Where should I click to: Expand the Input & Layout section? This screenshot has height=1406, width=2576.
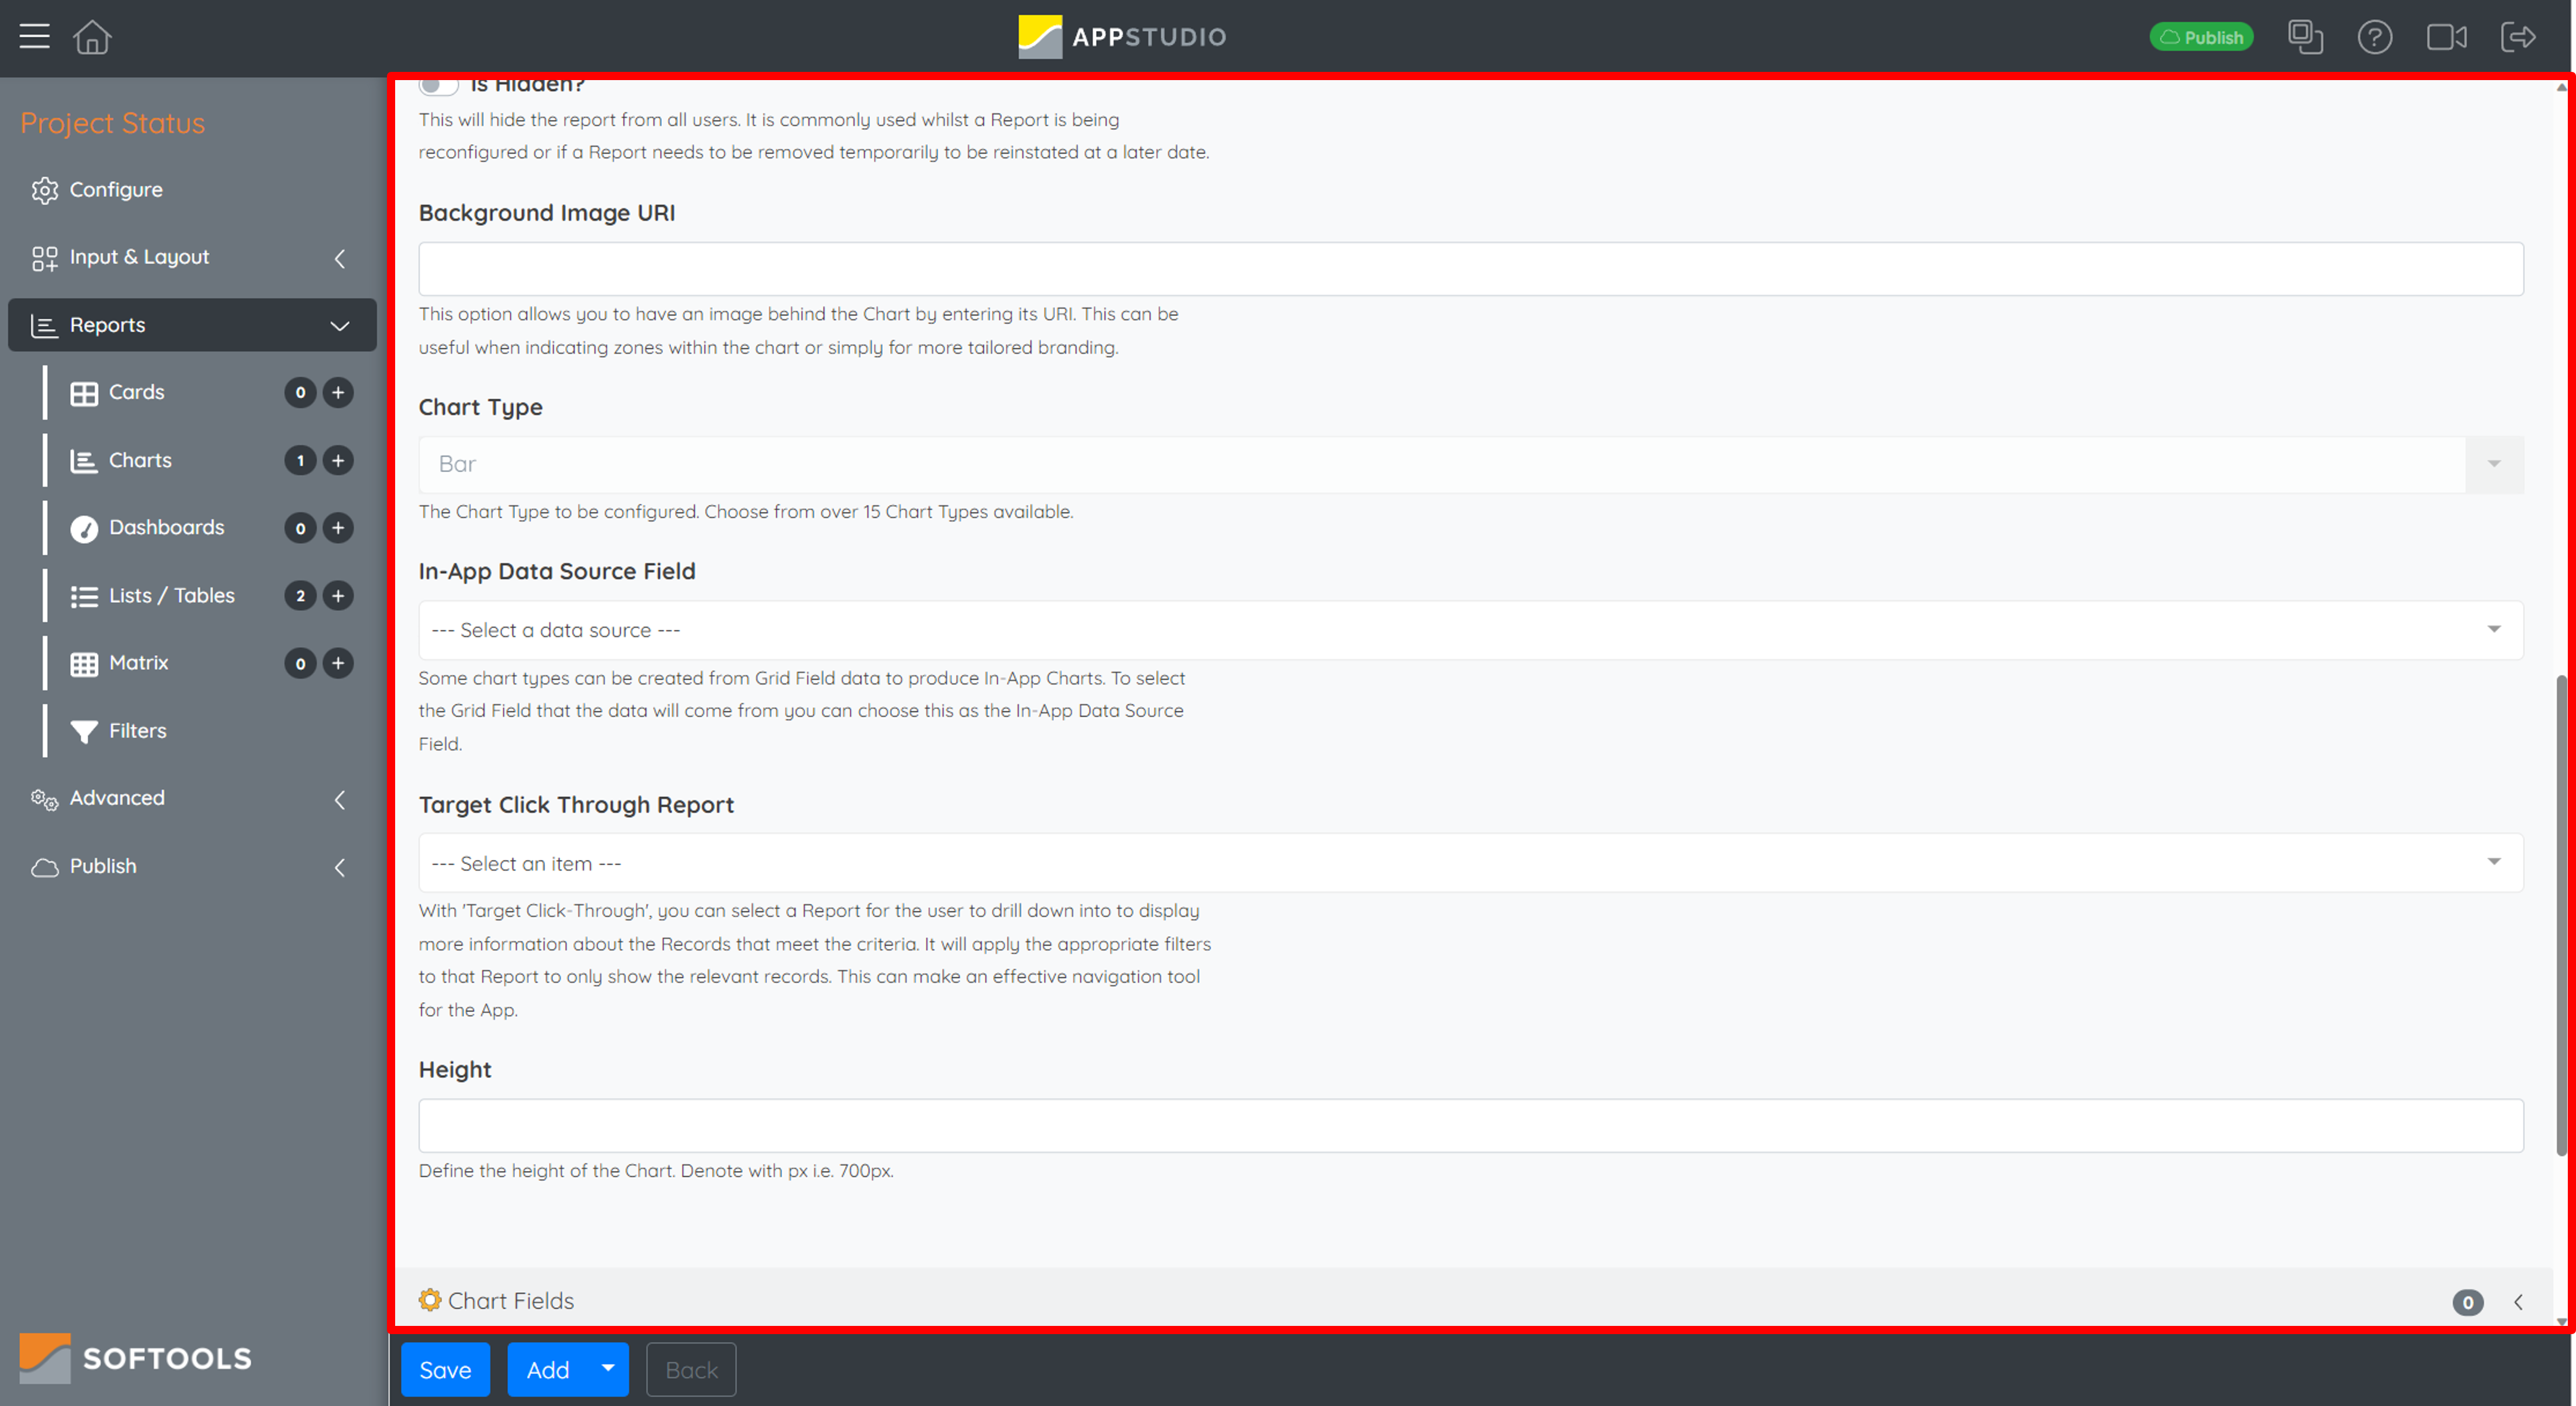(x=192, y=257)
